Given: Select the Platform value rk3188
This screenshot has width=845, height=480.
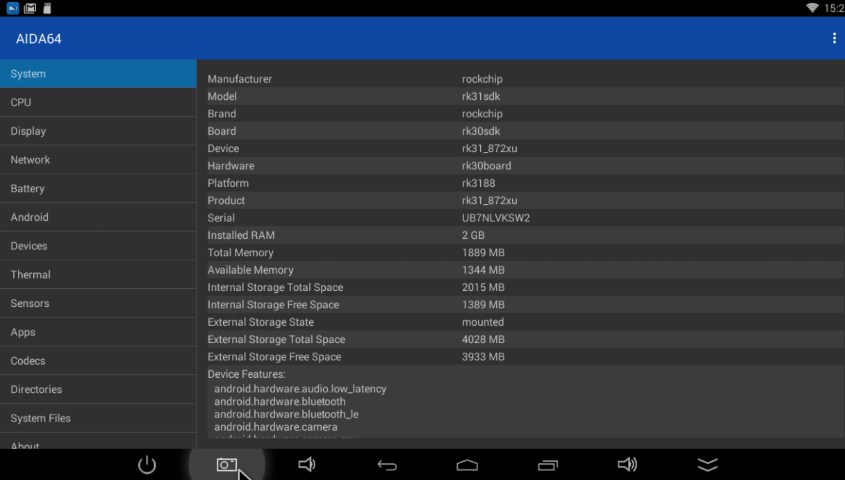Looking at the screenshot, I should coord(478,183).
